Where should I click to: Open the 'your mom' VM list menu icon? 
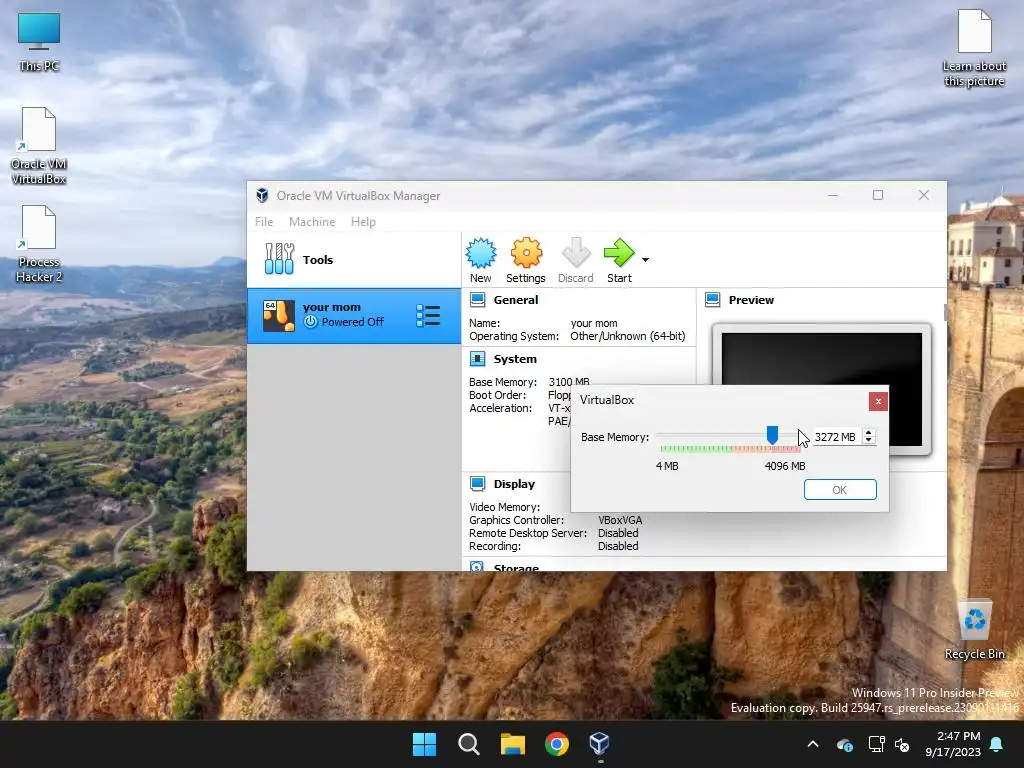pos(428,316)
